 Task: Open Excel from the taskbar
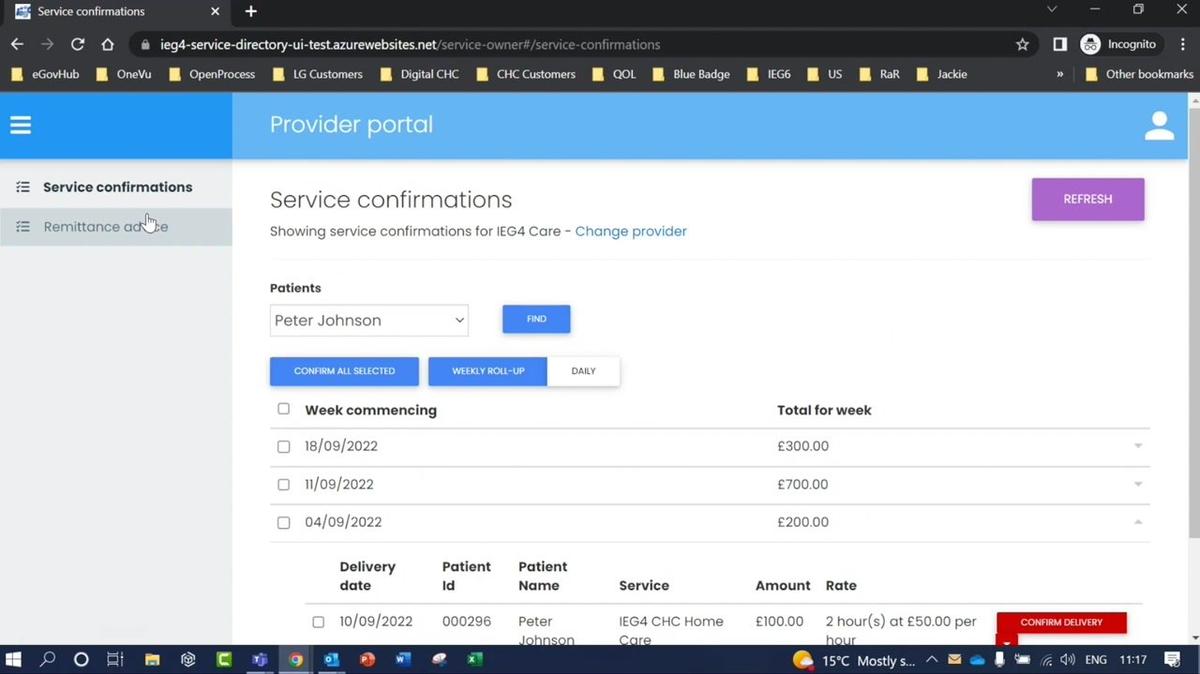pos(475,660)
